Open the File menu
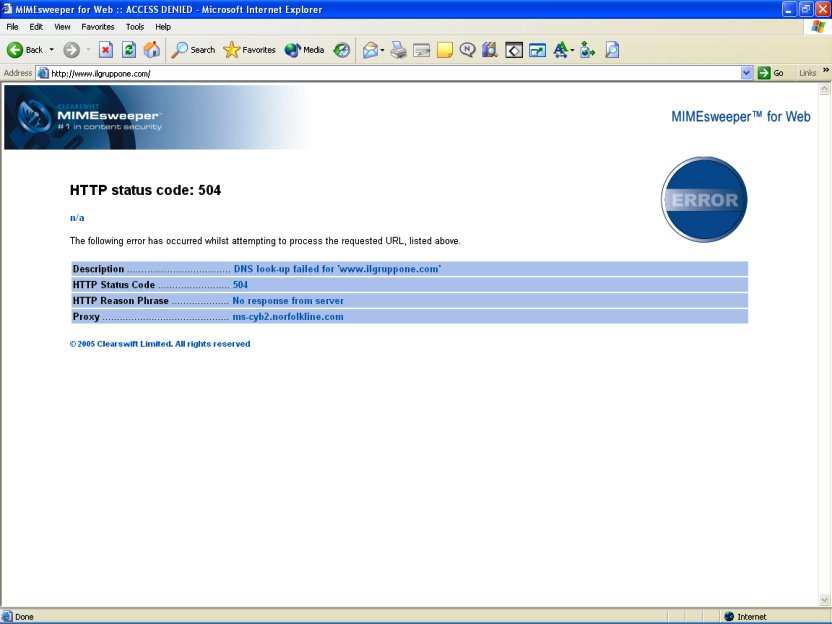Screen dimensions: 832x624 12,27
